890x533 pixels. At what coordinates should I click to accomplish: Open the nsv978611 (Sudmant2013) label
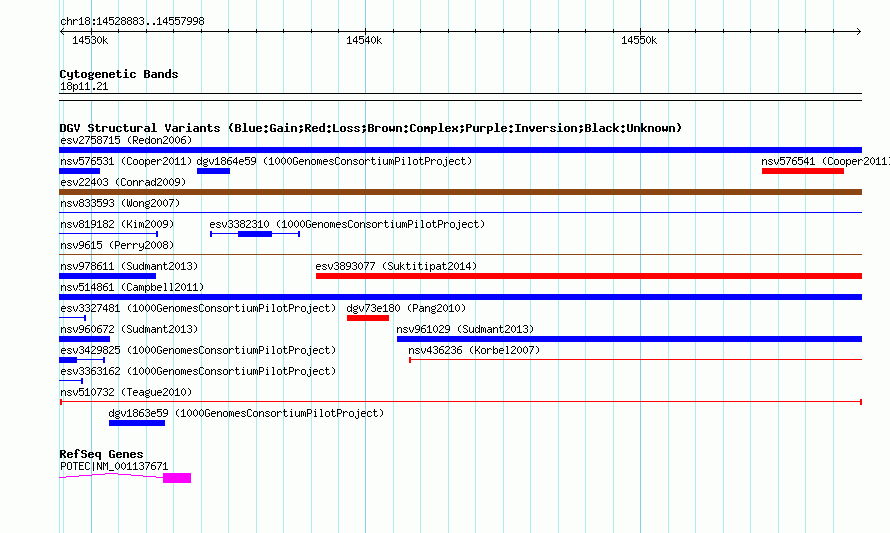point(129,266)
